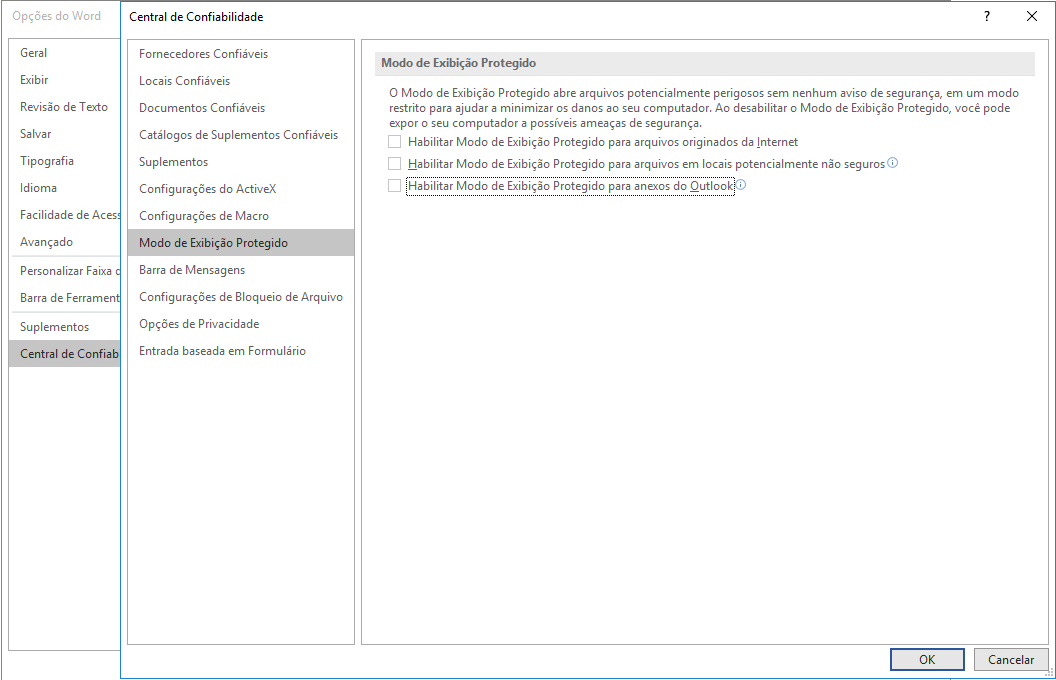
Task: Click the Cancelar button
Action: (1011, 660)
